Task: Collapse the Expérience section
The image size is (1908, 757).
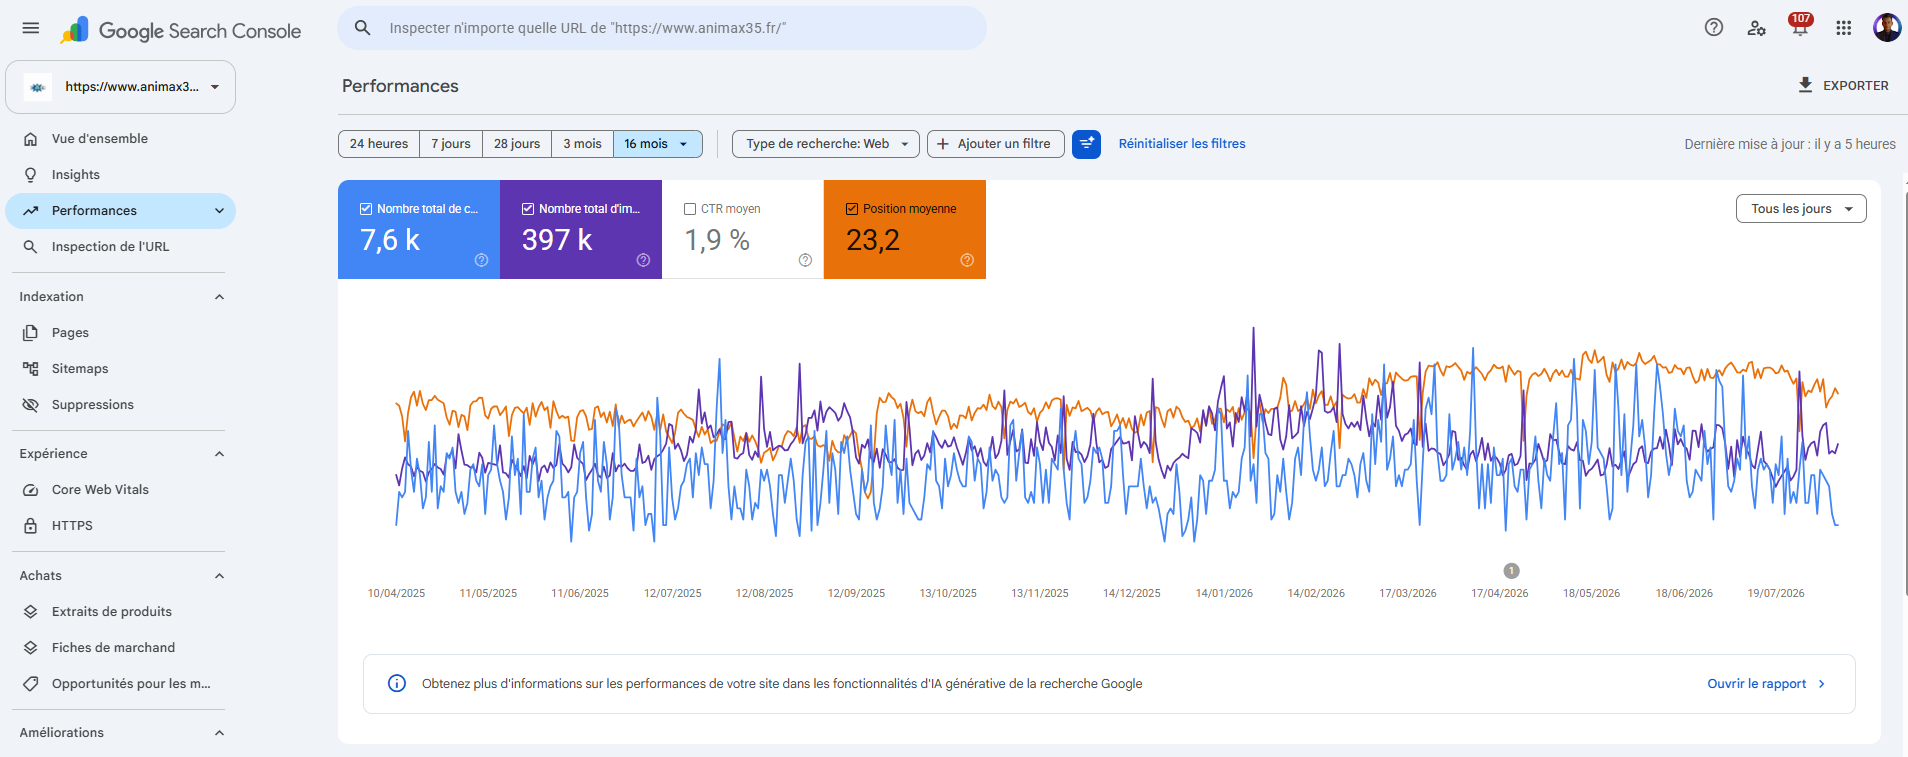Action: [x=219, y=454]
